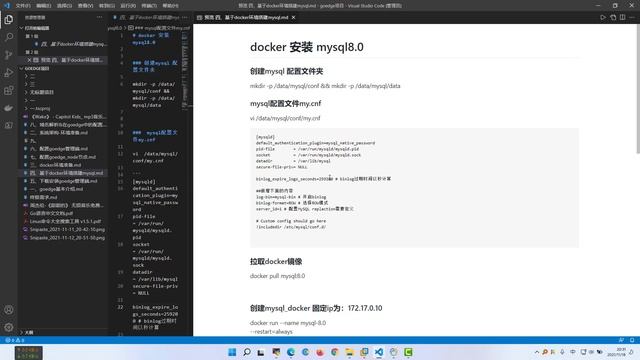Open the Extensions view
This screenshot has width=640, height=360.
(9, 90)
